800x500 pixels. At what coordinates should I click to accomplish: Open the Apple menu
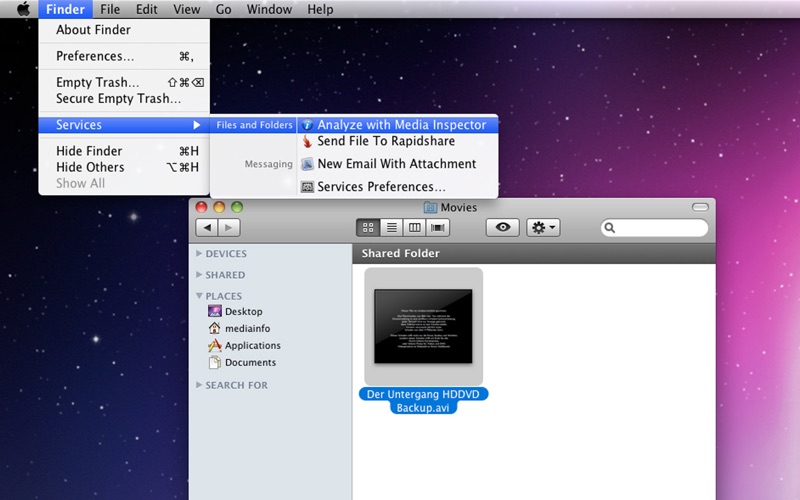pos(22,9)
